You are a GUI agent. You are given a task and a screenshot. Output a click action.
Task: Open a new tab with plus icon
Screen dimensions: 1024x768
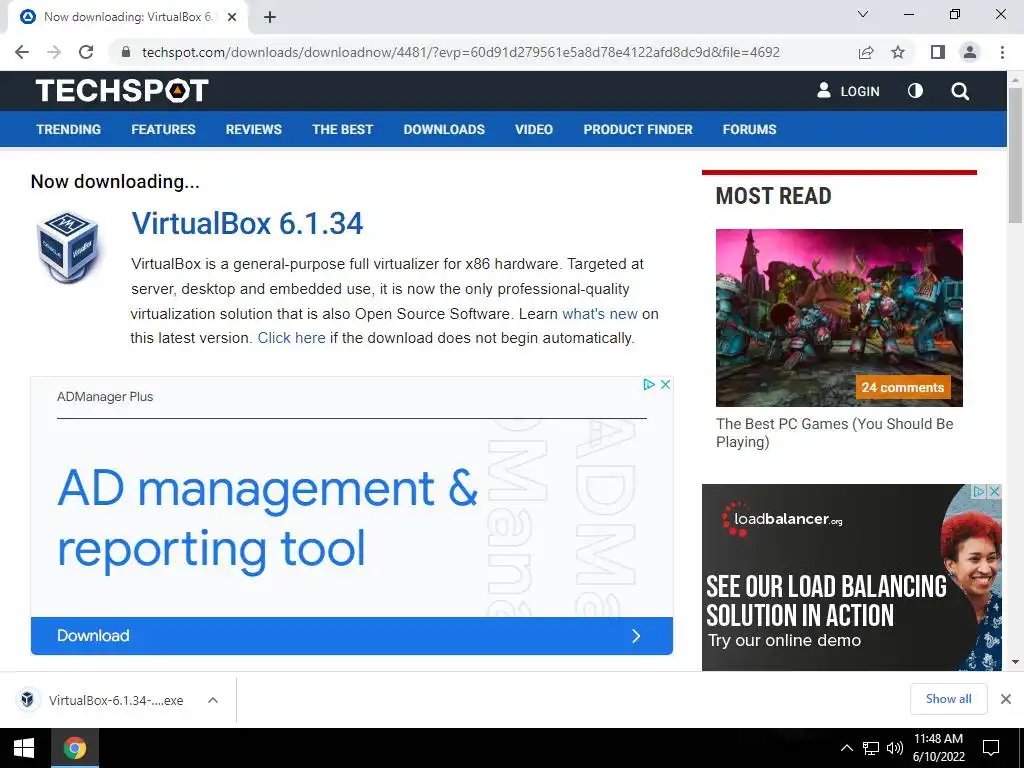point(270,17)
